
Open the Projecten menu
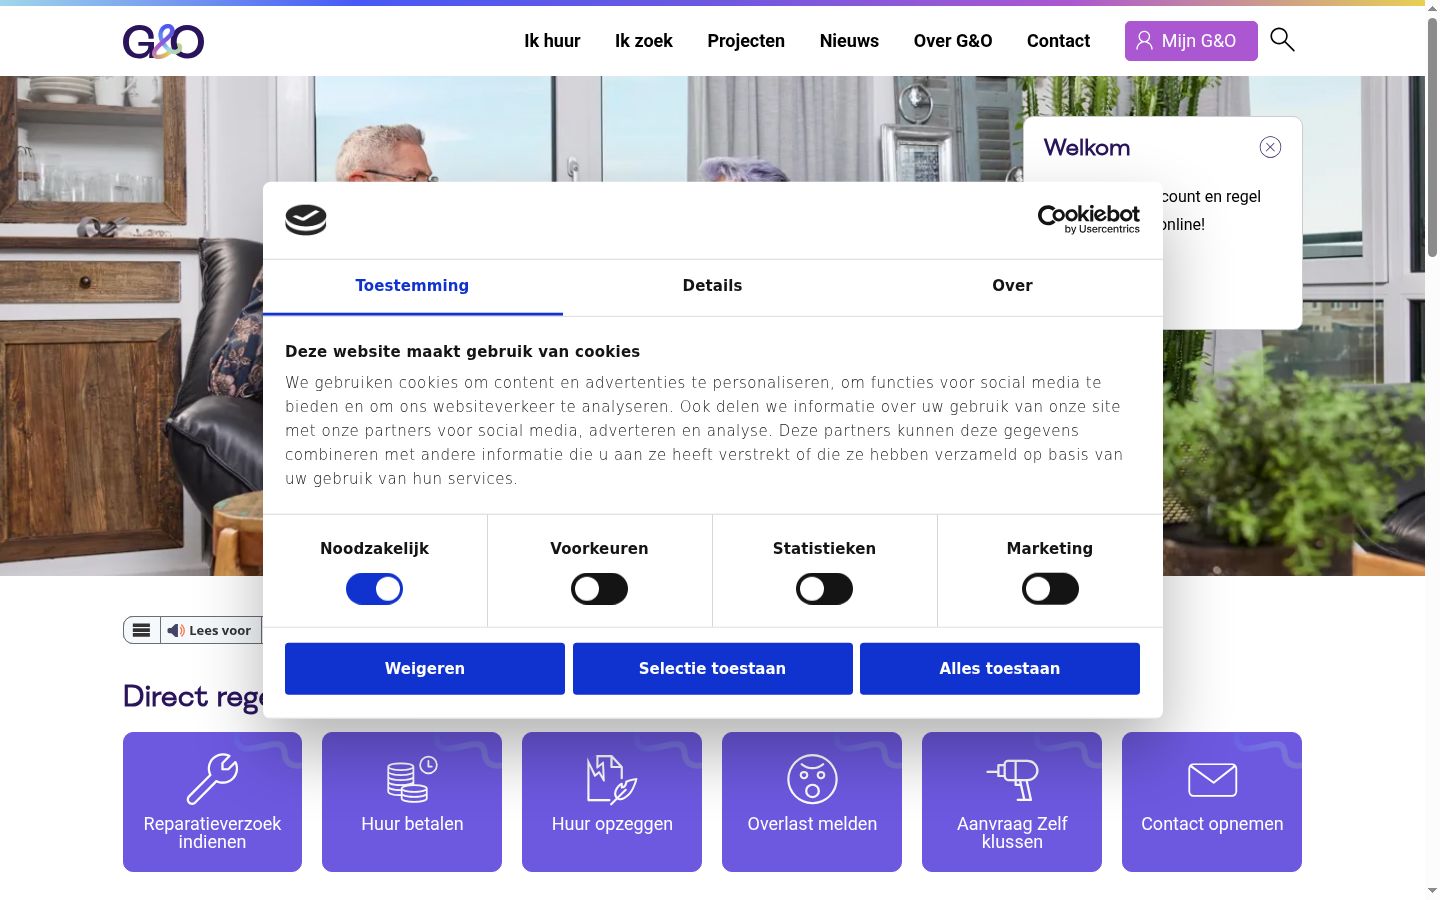[746, 41]
